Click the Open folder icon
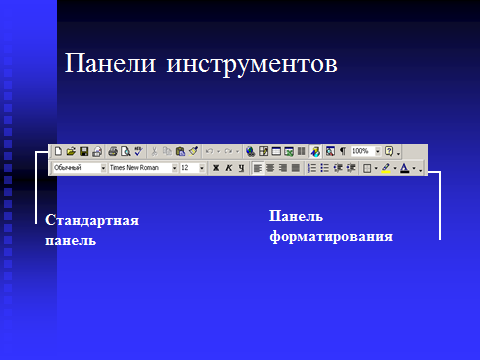This screenshot has width=480, height=360. [x=71, y=151]
